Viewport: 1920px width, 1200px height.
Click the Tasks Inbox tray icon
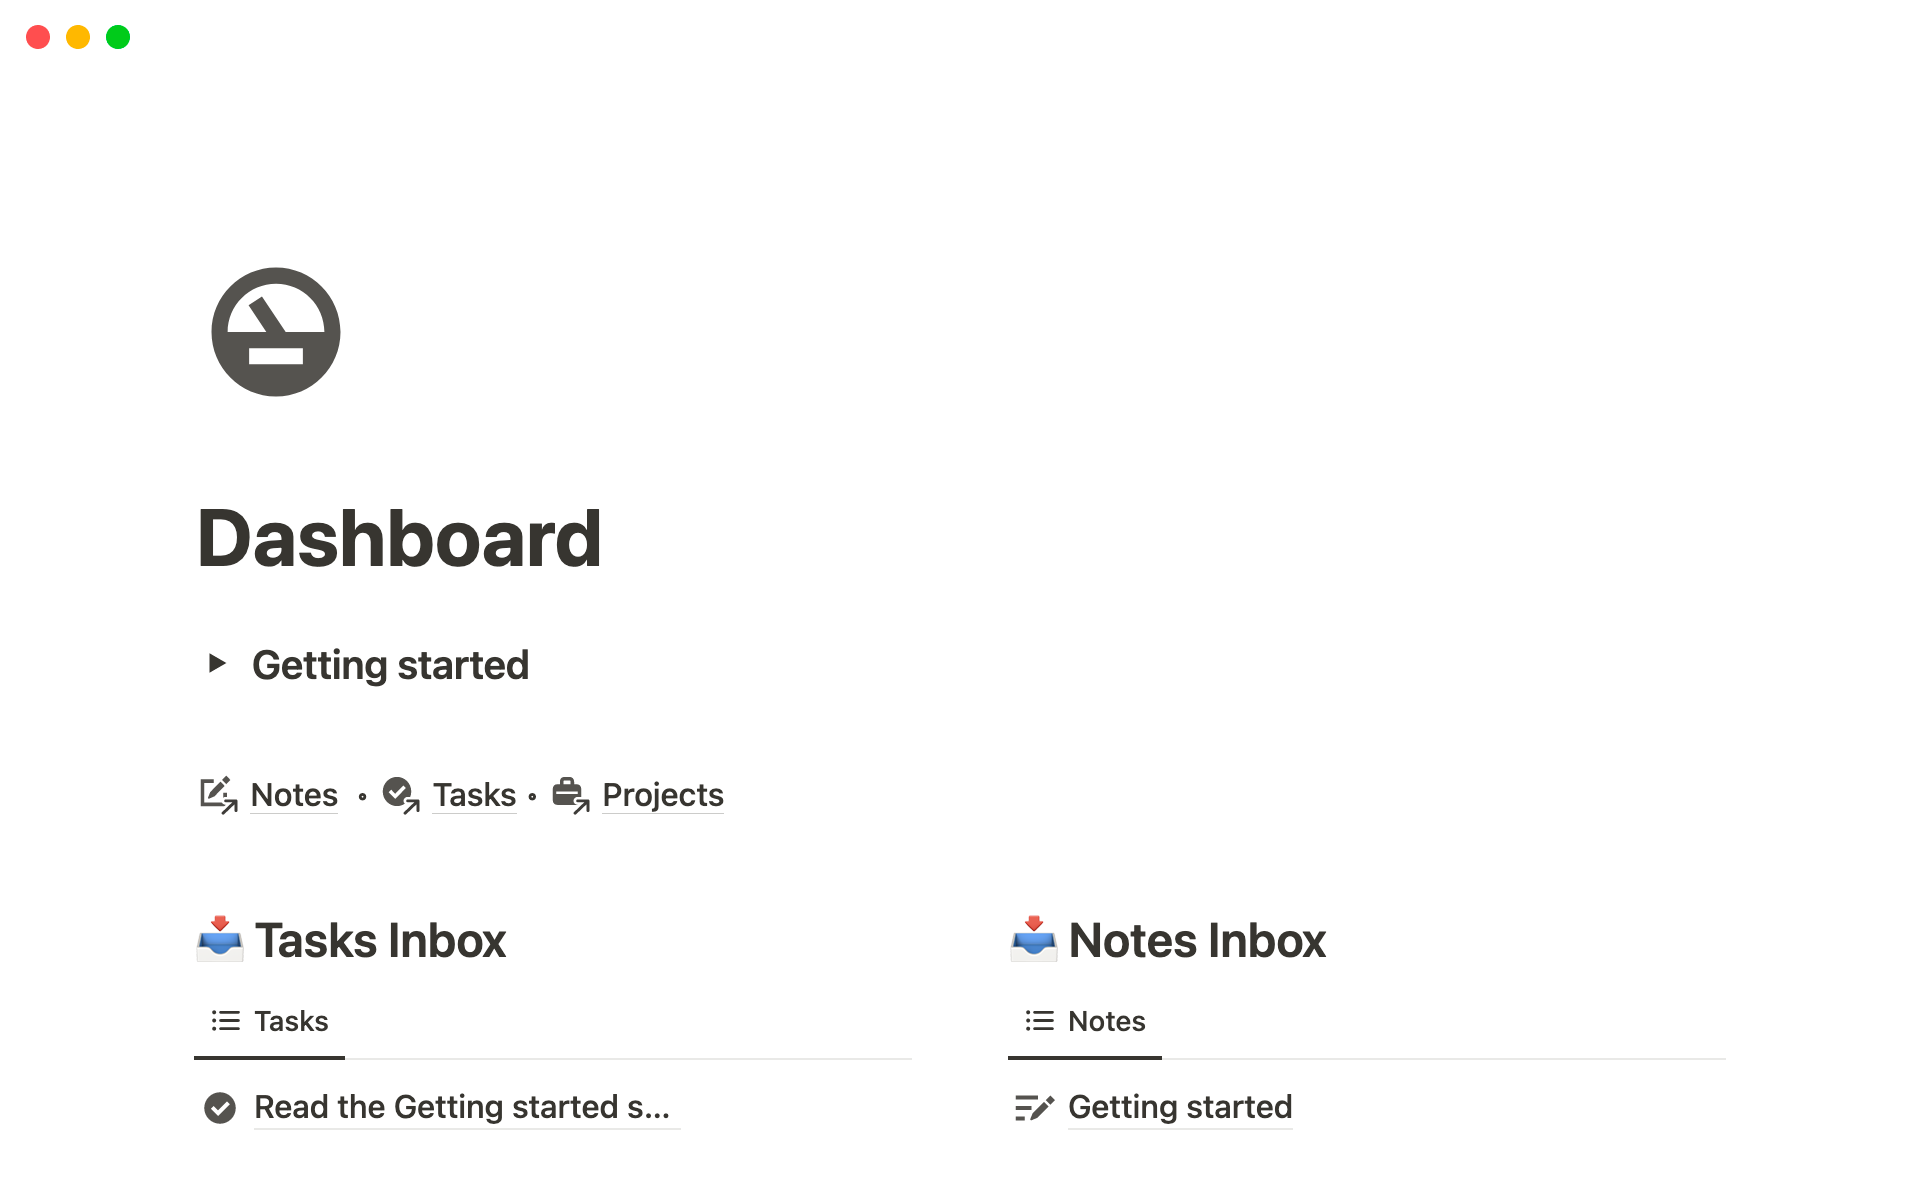click(220, 939)
